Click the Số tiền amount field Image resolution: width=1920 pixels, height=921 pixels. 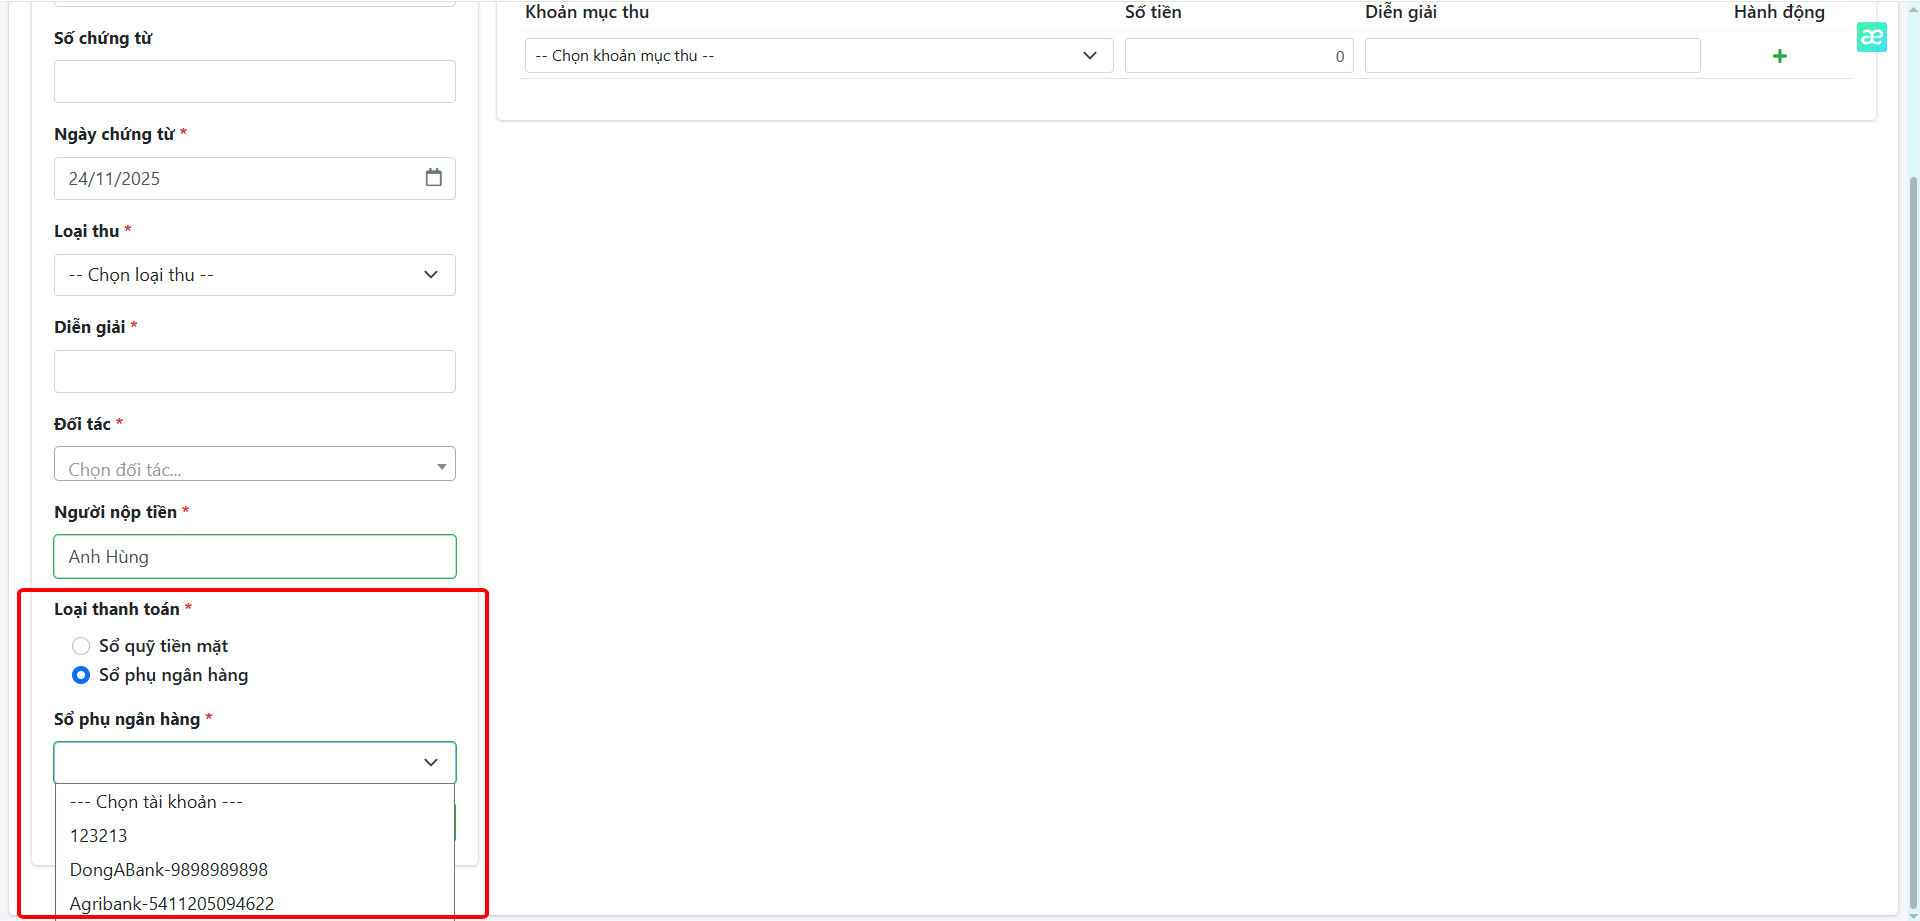pyautogui.click(x=1237, y=56)
